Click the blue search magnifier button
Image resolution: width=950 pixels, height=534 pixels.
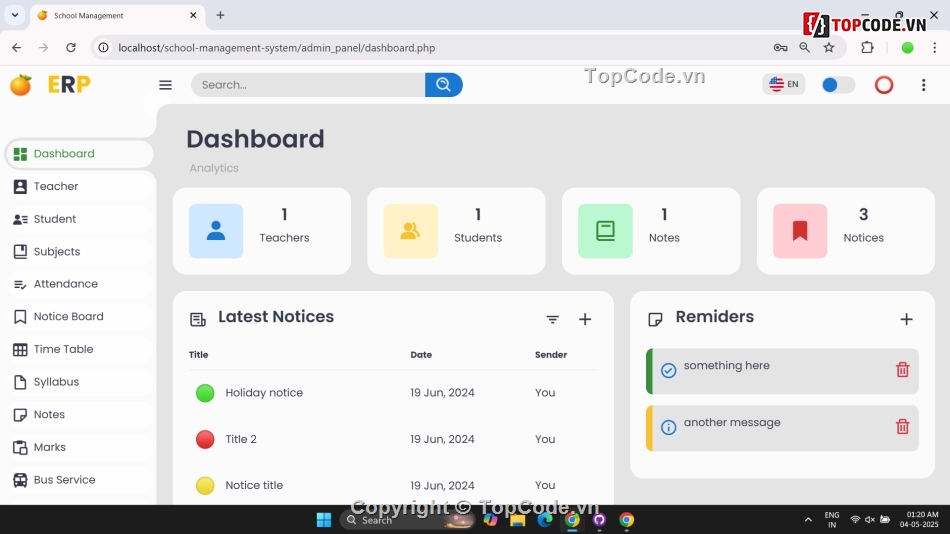pos(443,85)
